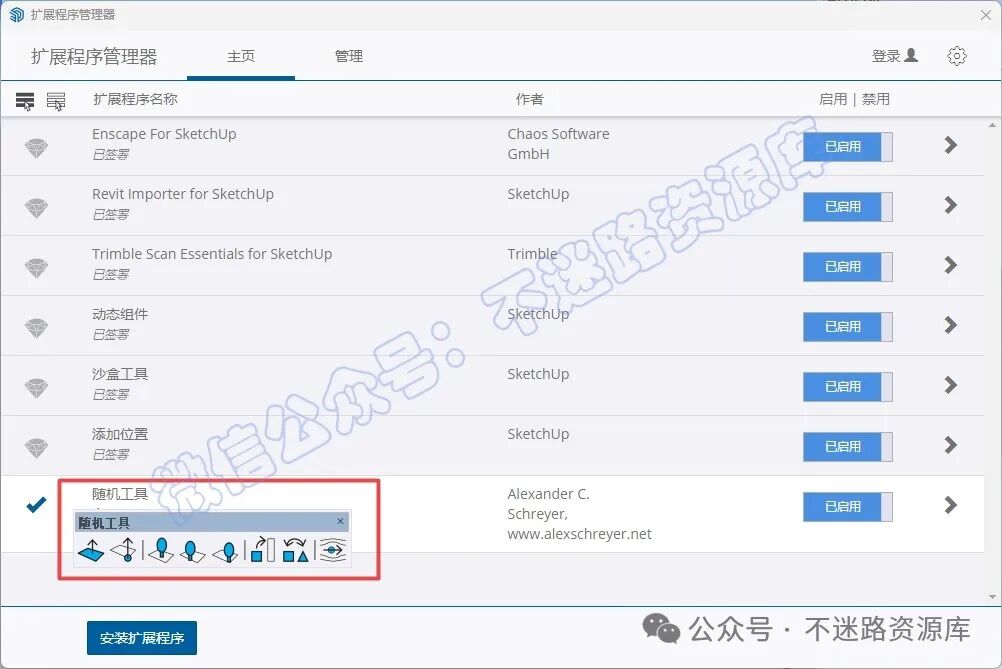Viewport: 1002px width, 669px height.
Task: Select the 随机工具 extension name in list
Action: [120, 494]
